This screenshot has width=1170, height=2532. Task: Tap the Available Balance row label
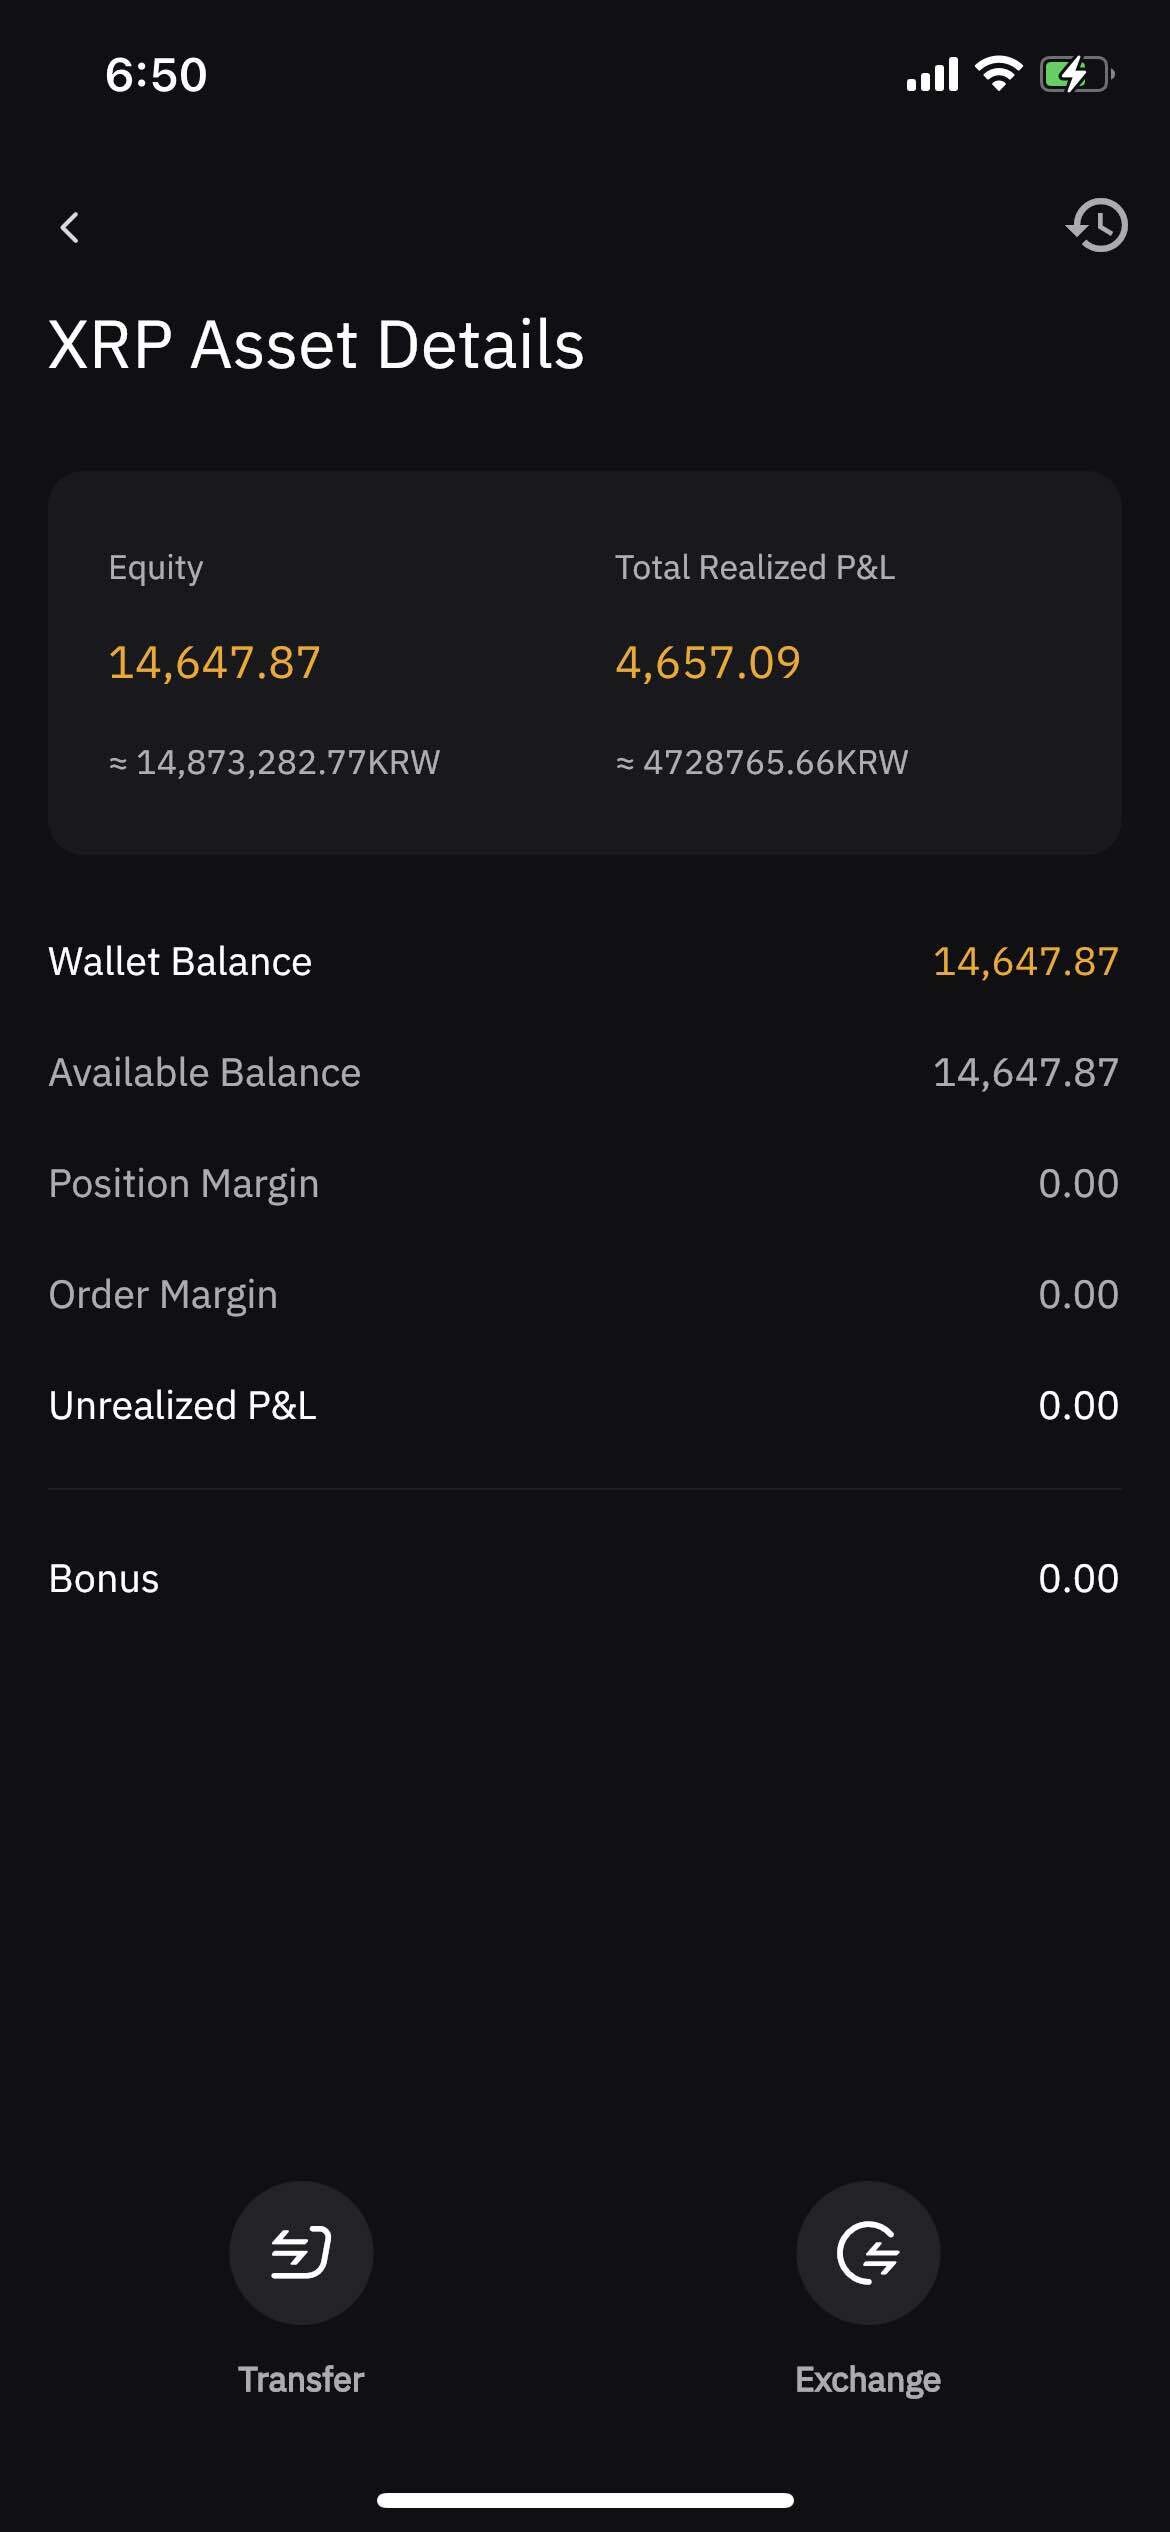[205, 1072]
